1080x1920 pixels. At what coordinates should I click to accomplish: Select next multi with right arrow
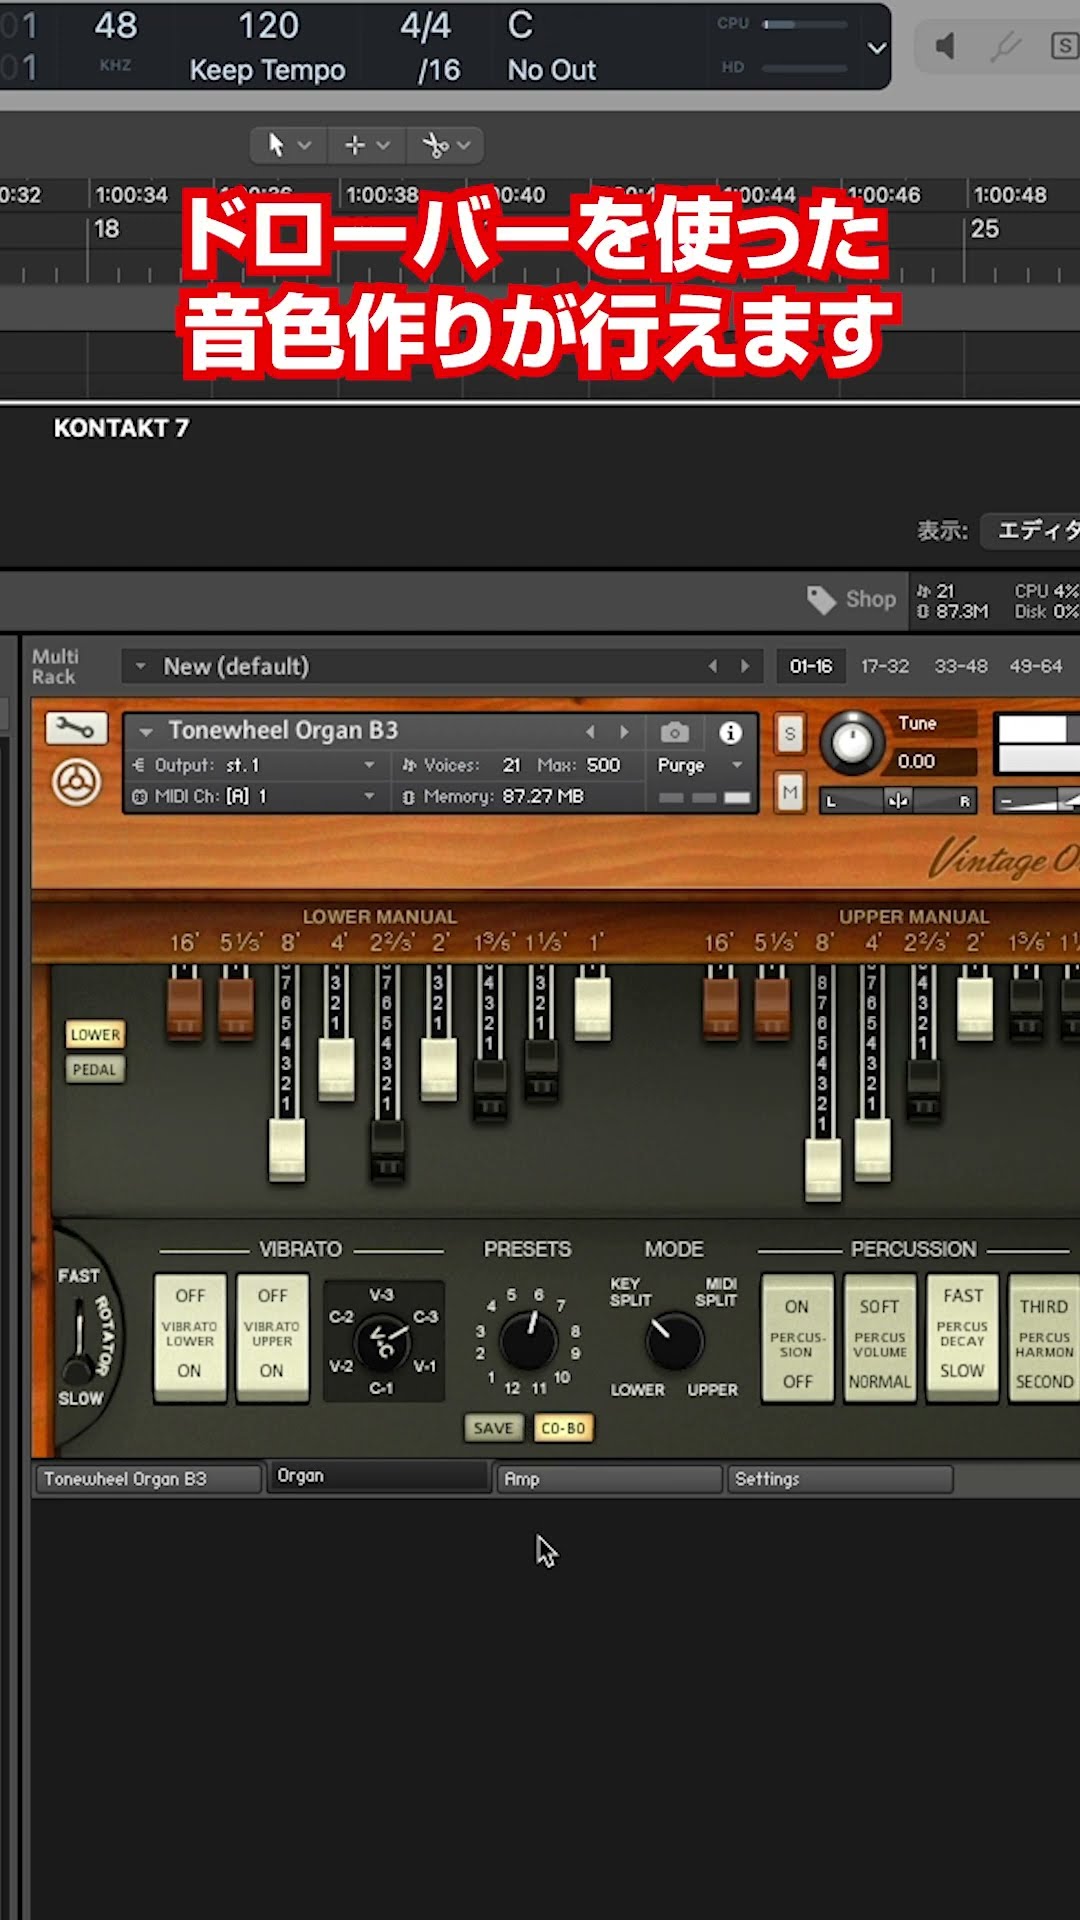[745, 666]
